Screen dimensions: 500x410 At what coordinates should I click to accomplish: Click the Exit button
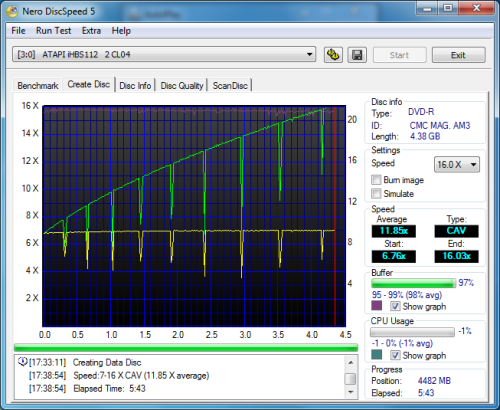(x=459, y=55)
